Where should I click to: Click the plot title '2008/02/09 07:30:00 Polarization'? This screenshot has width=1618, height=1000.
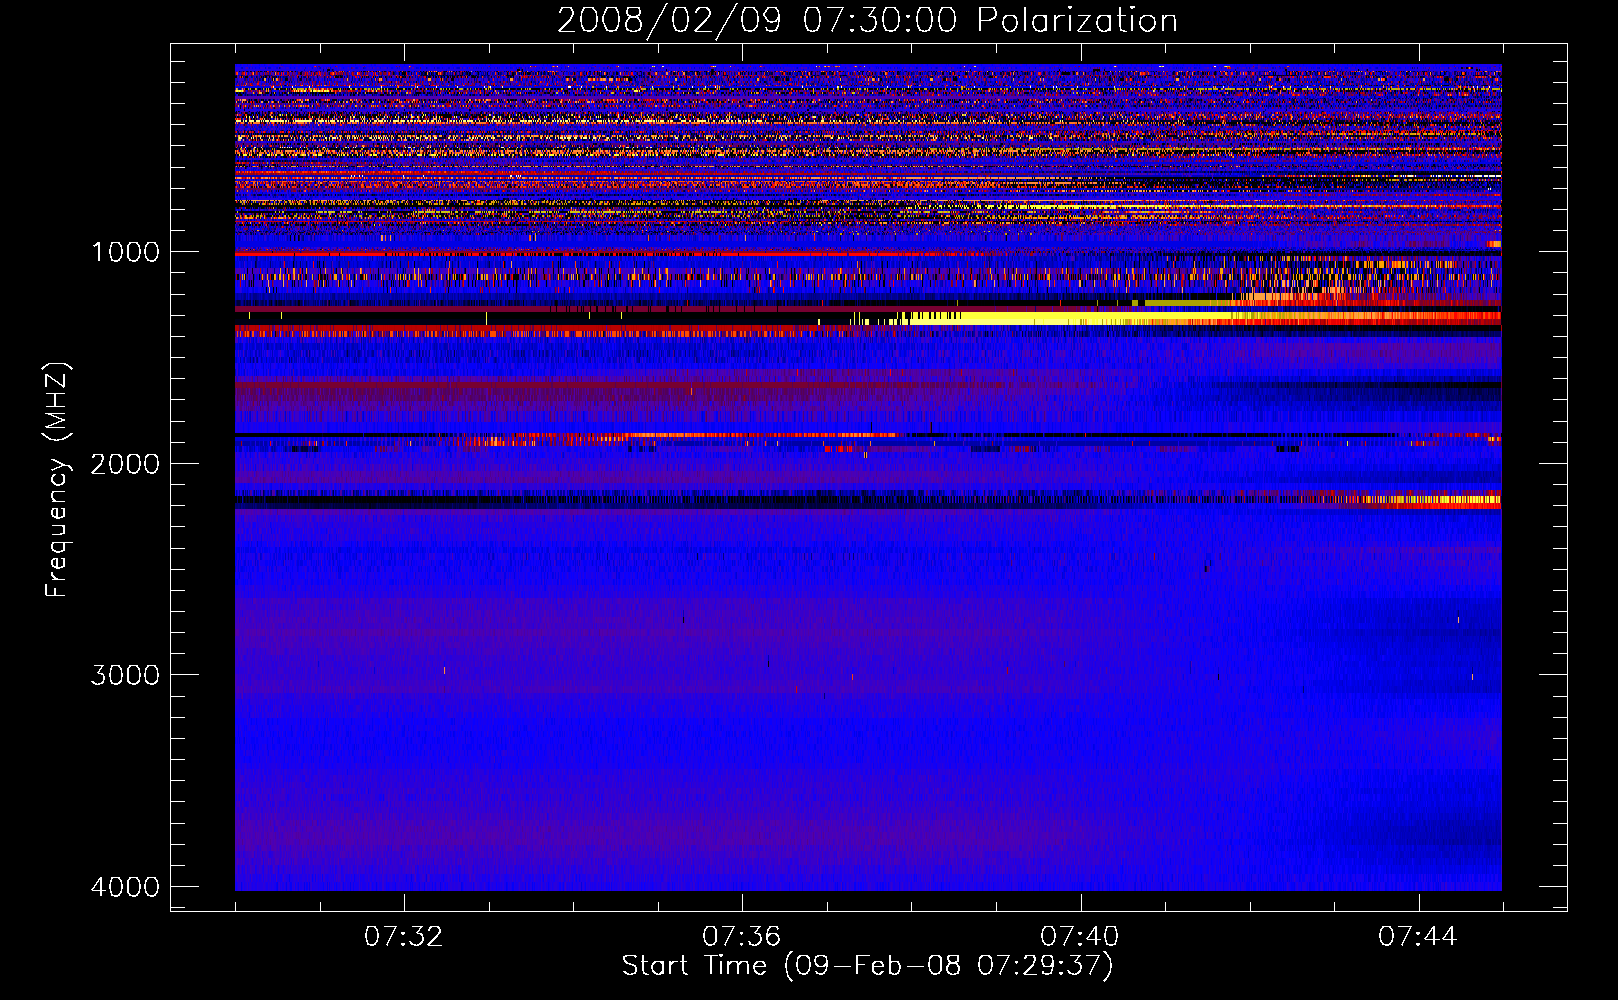tap(867, 20)
